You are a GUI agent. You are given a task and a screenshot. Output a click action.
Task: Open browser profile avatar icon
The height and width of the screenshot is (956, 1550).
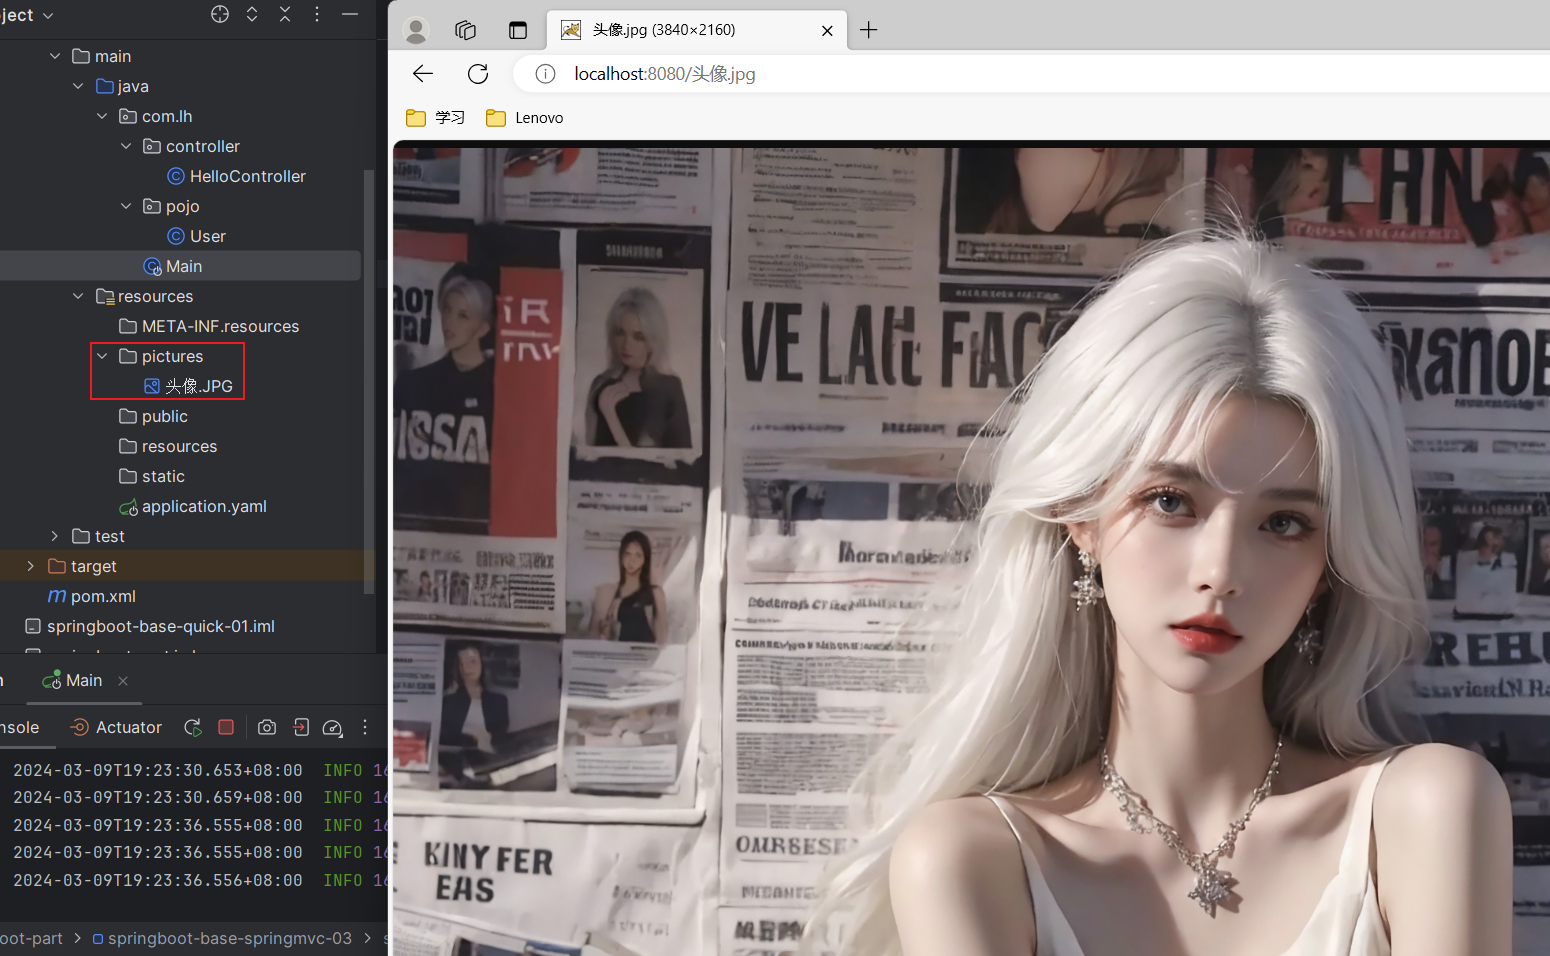click(x=416, y=31)
